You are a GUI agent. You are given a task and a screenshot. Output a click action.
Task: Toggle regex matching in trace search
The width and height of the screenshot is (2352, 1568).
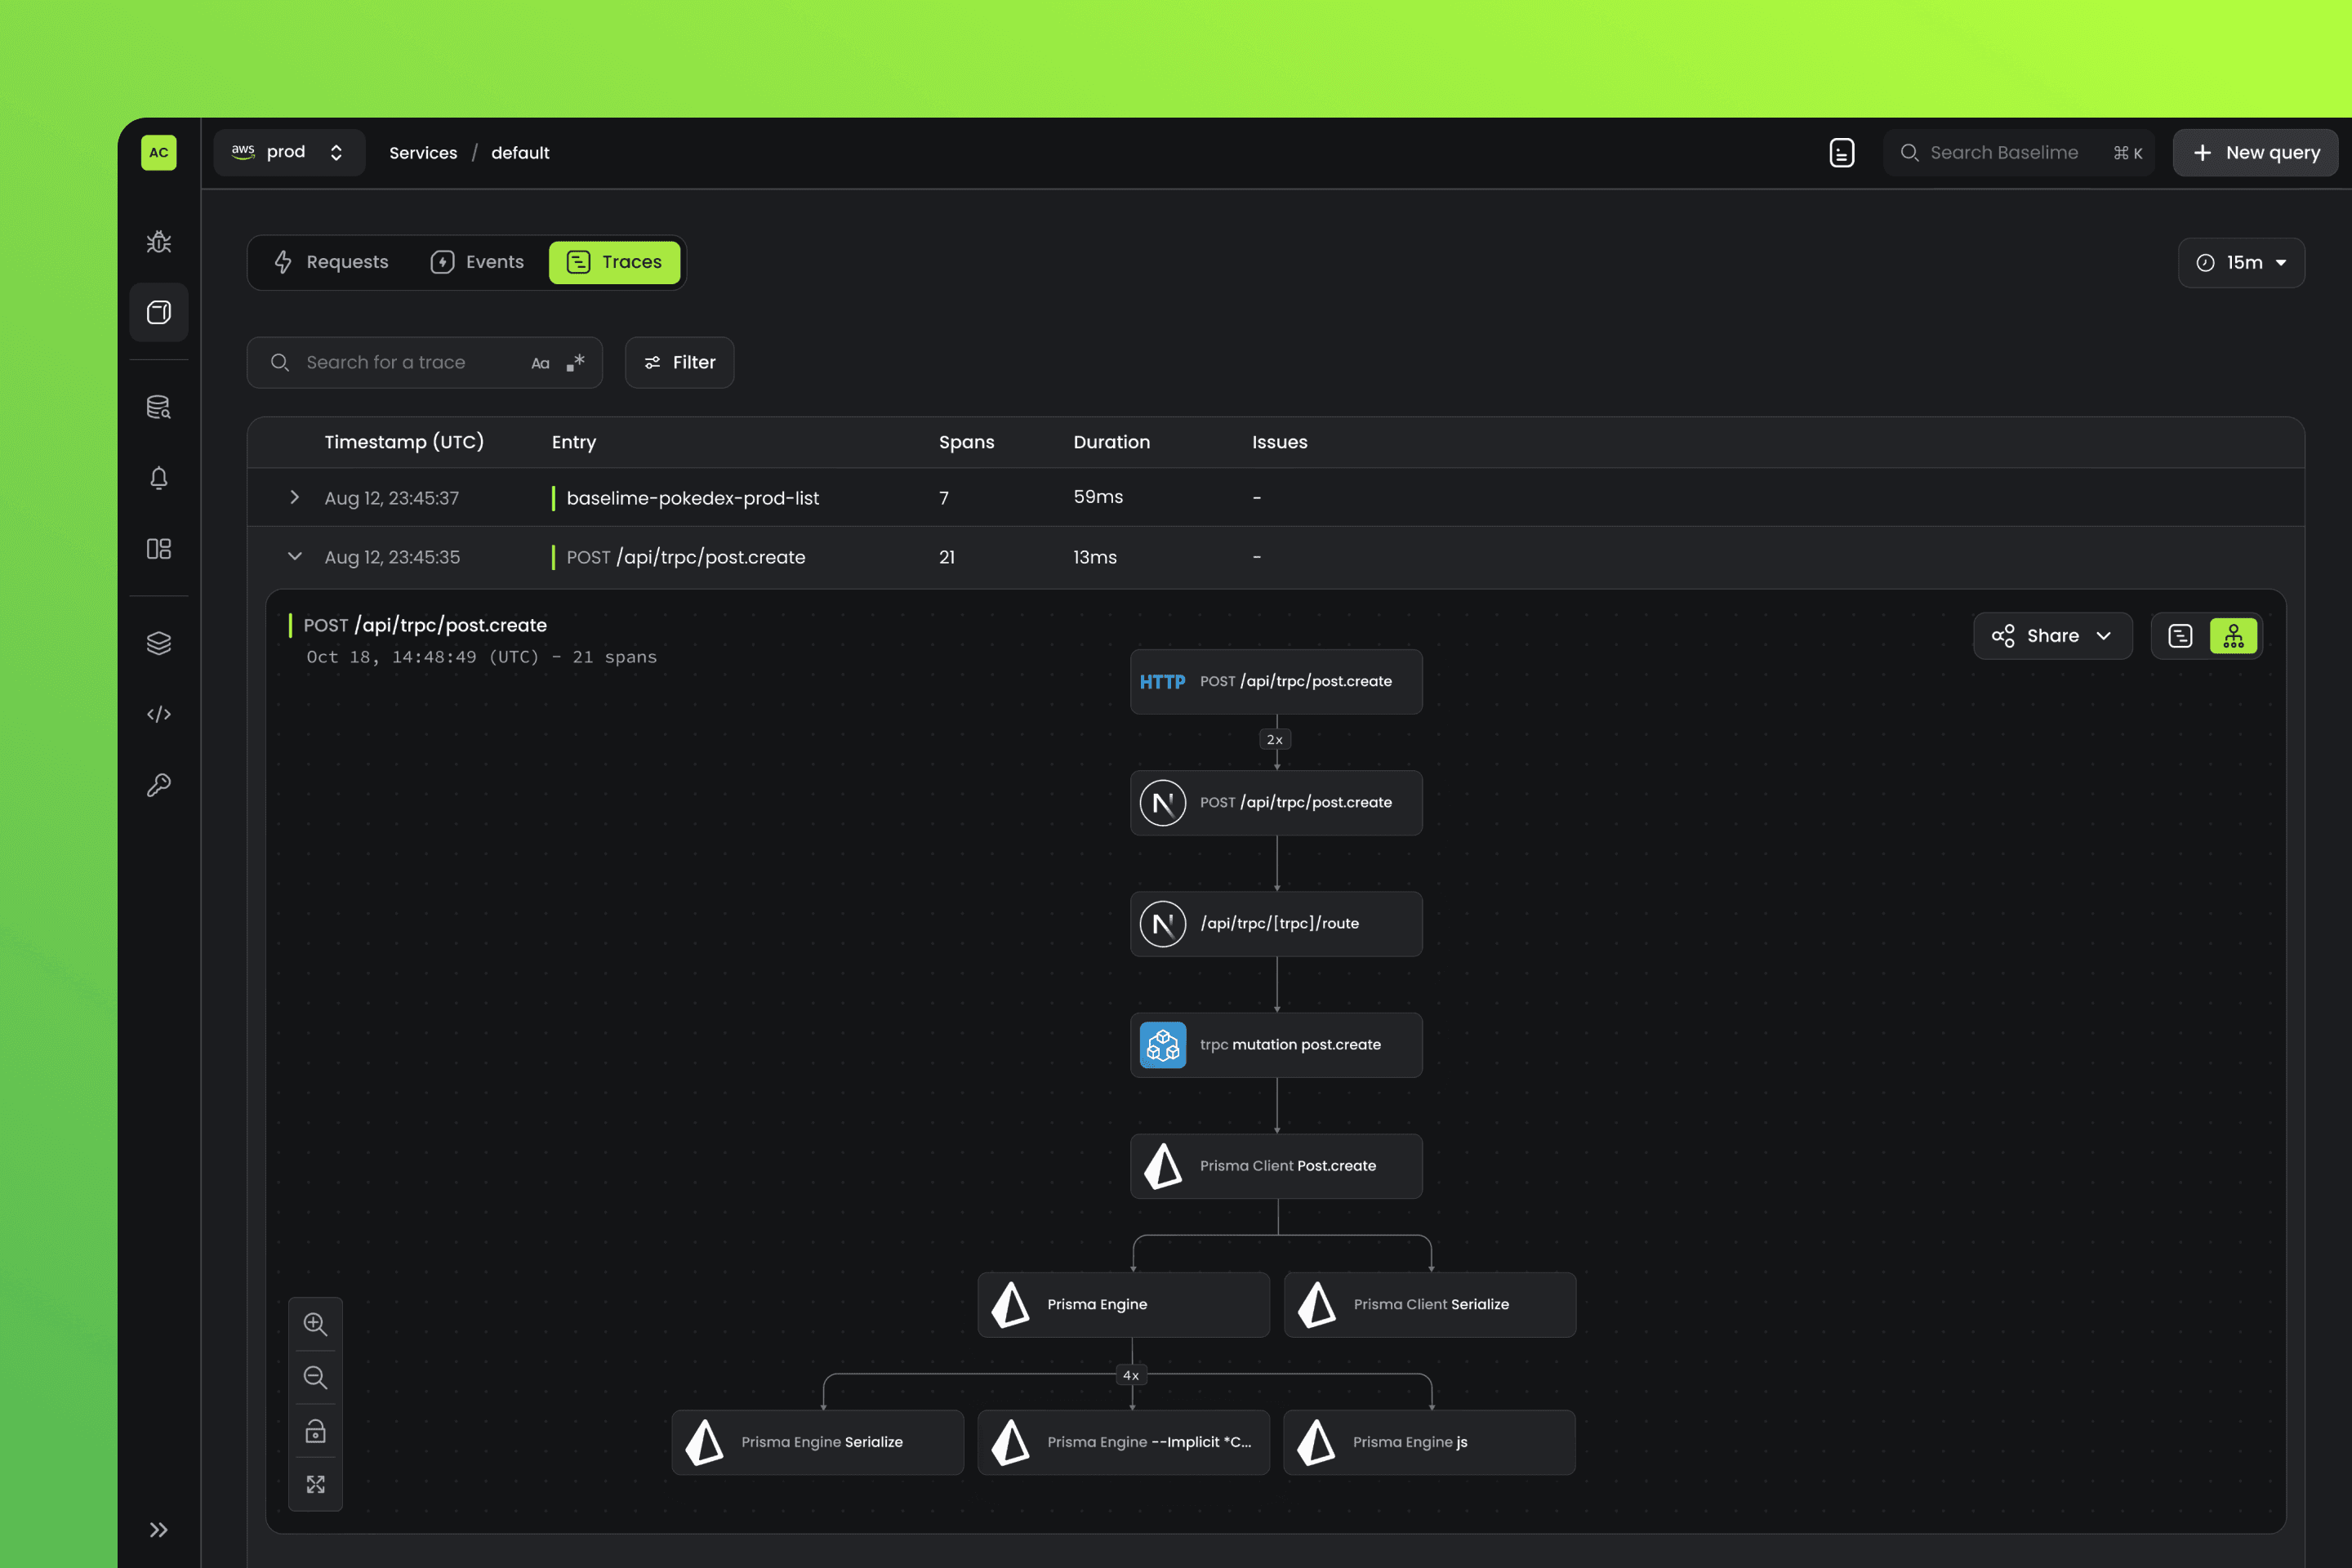tap(575, 362)
